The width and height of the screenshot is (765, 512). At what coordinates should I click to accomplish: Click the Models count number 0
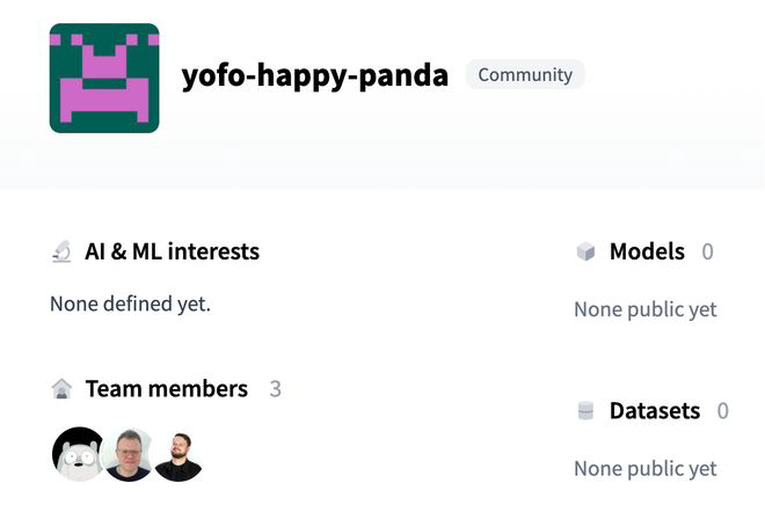pyautogui.click(x=707, y=252)
